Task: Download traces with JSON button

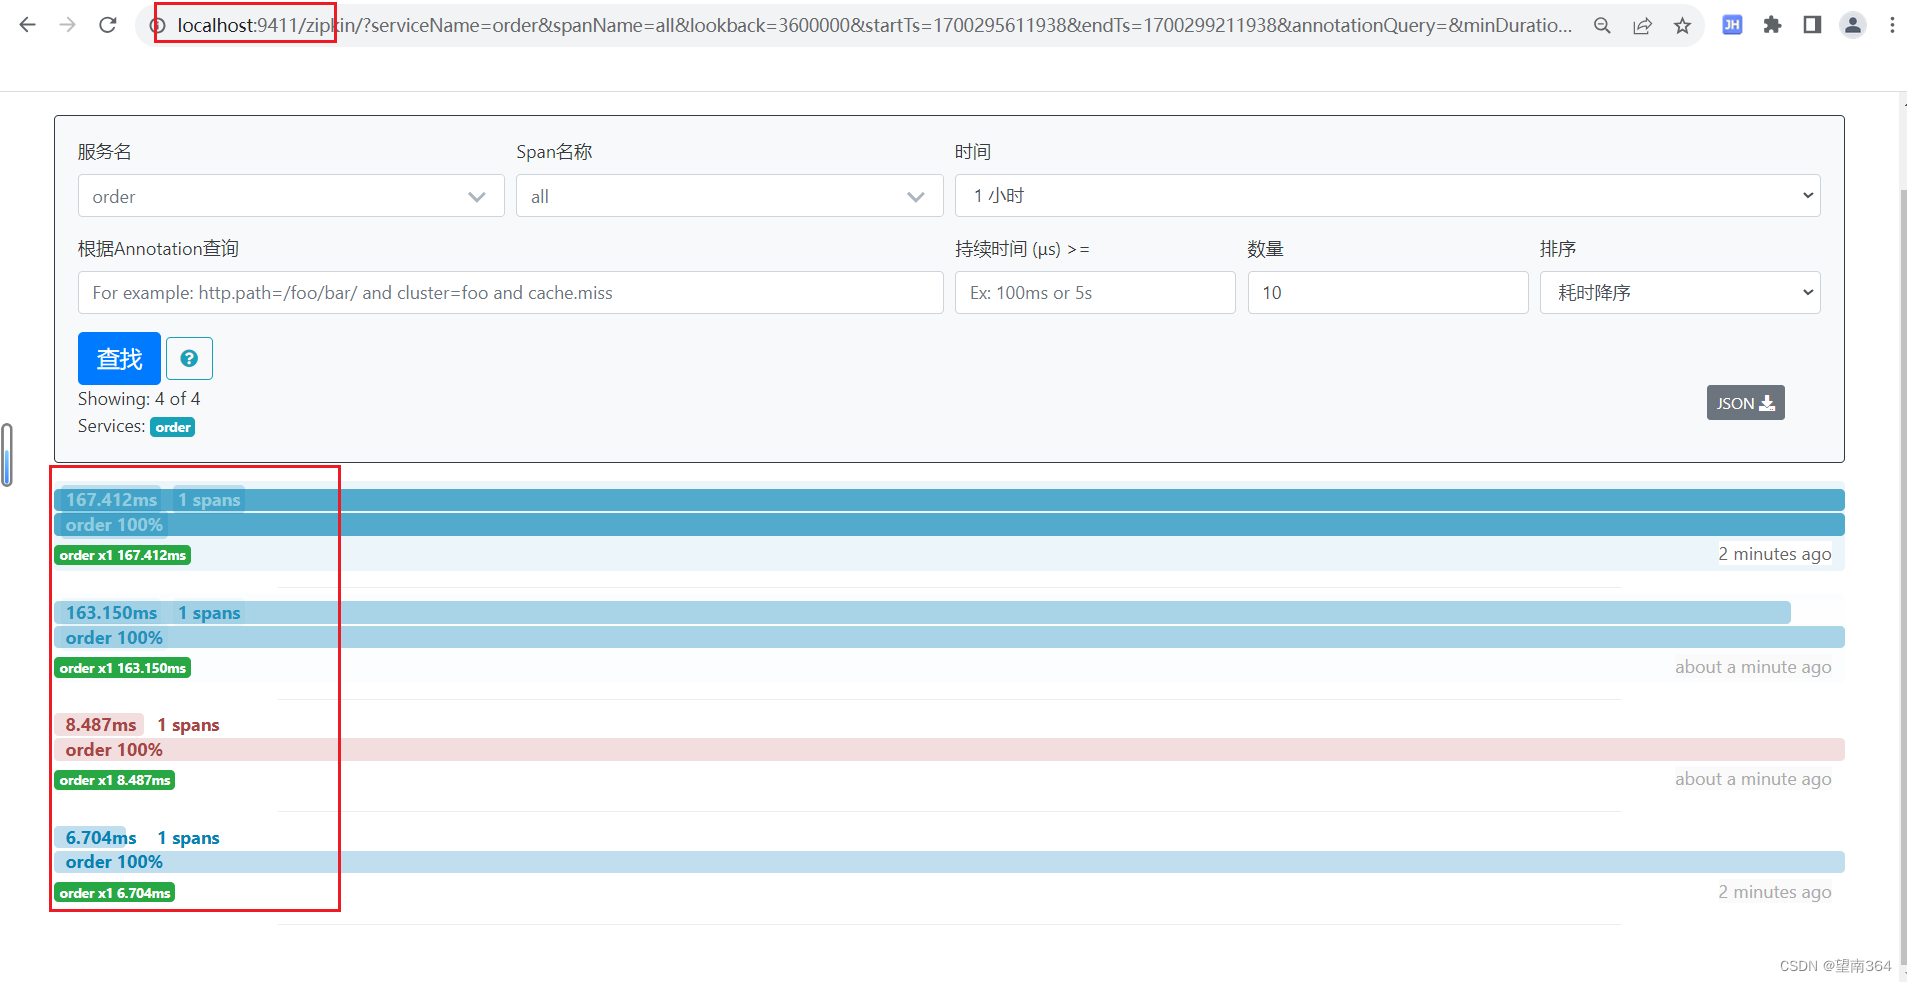Action: point(1745,403)
